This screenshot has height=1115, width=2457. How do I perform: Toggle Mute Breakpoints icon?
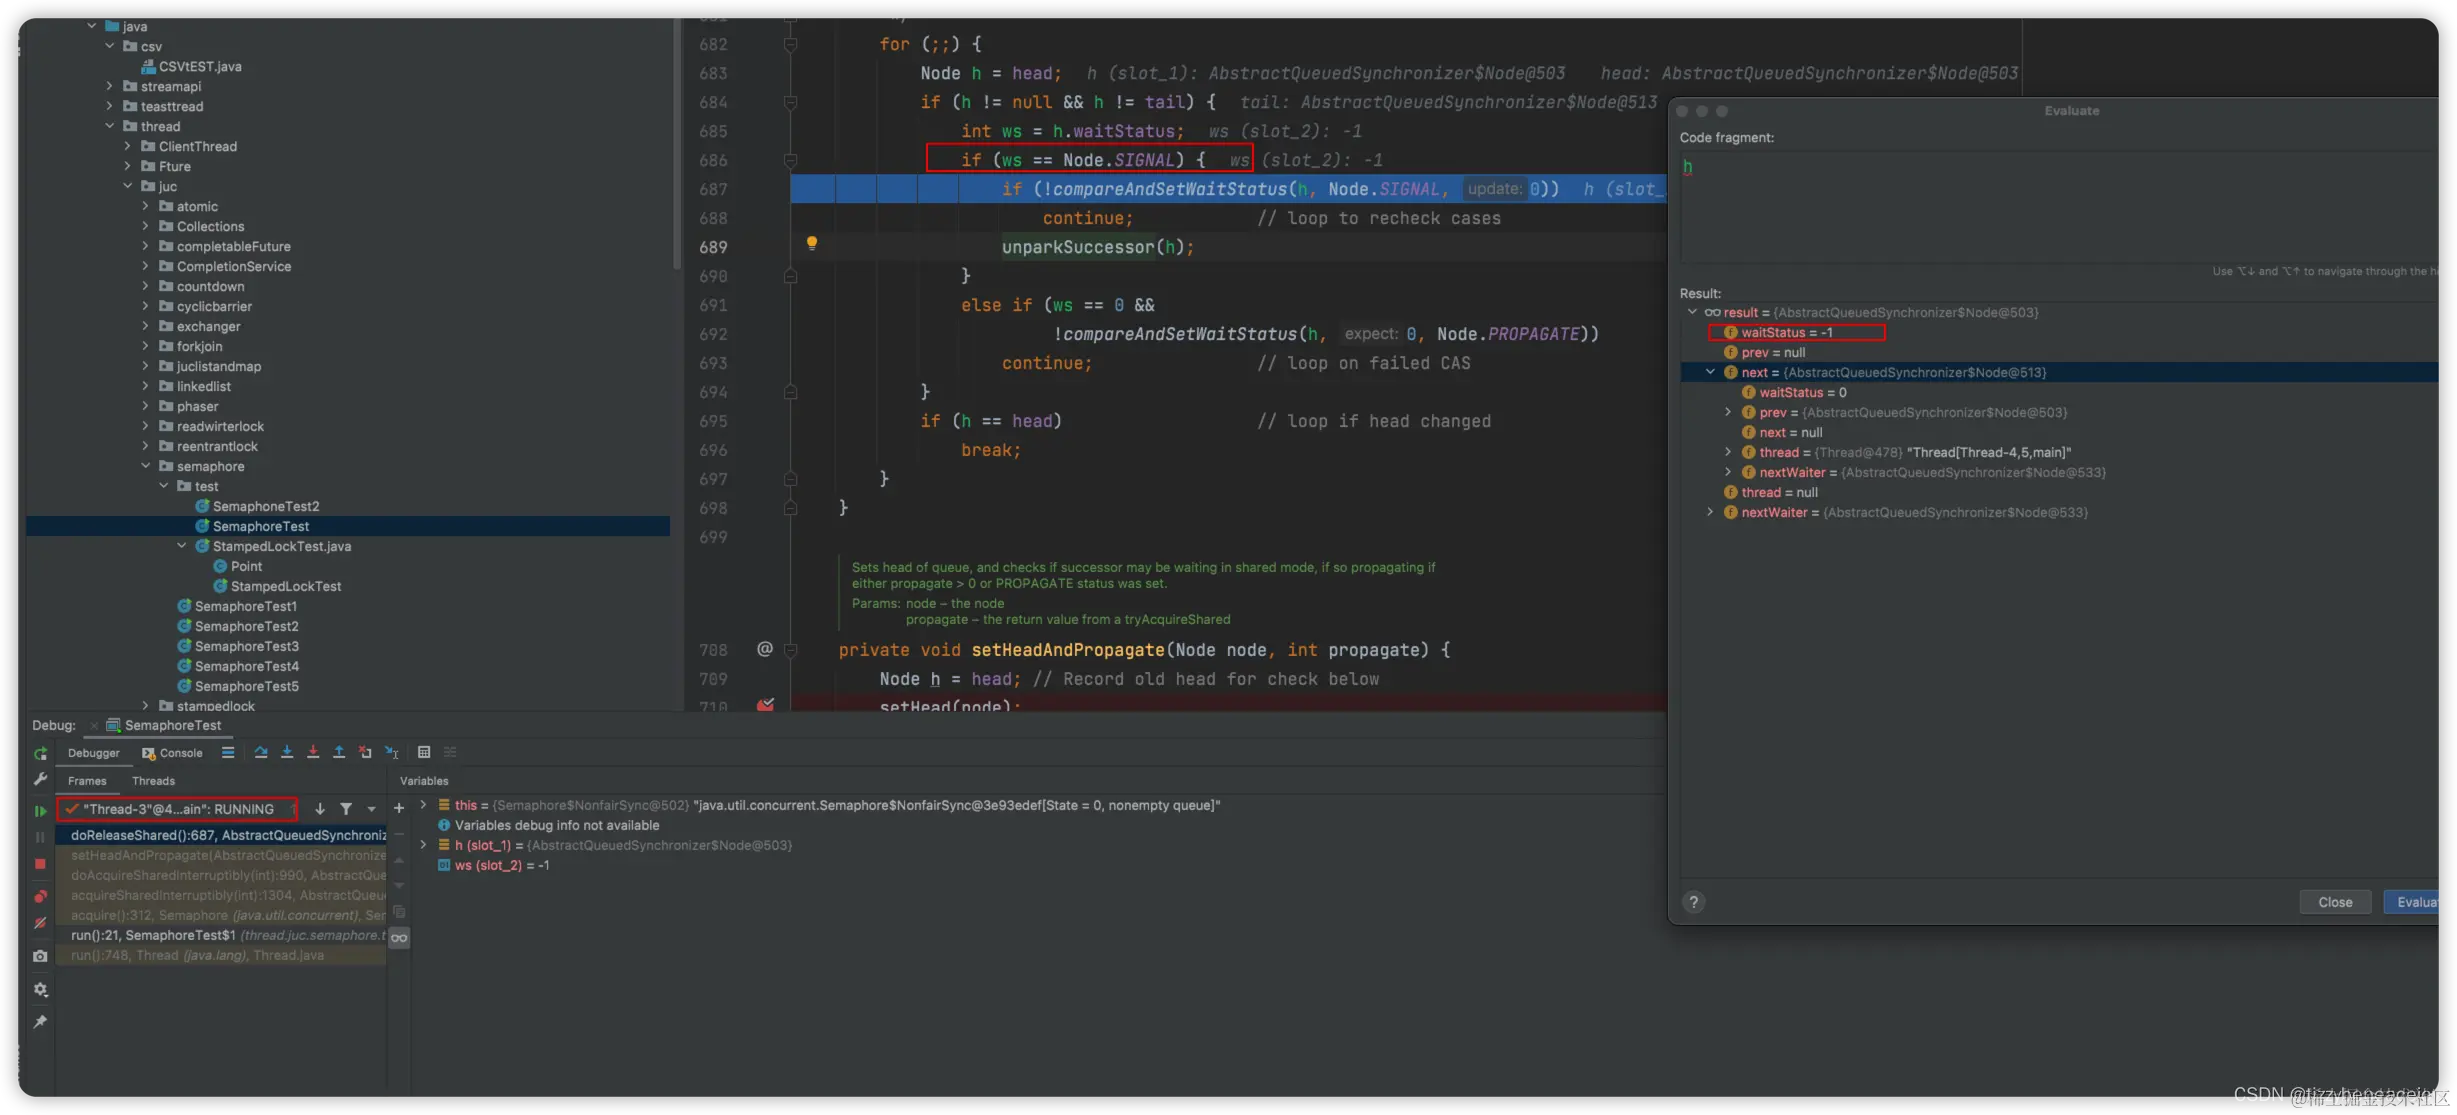[x=40, y=924]
